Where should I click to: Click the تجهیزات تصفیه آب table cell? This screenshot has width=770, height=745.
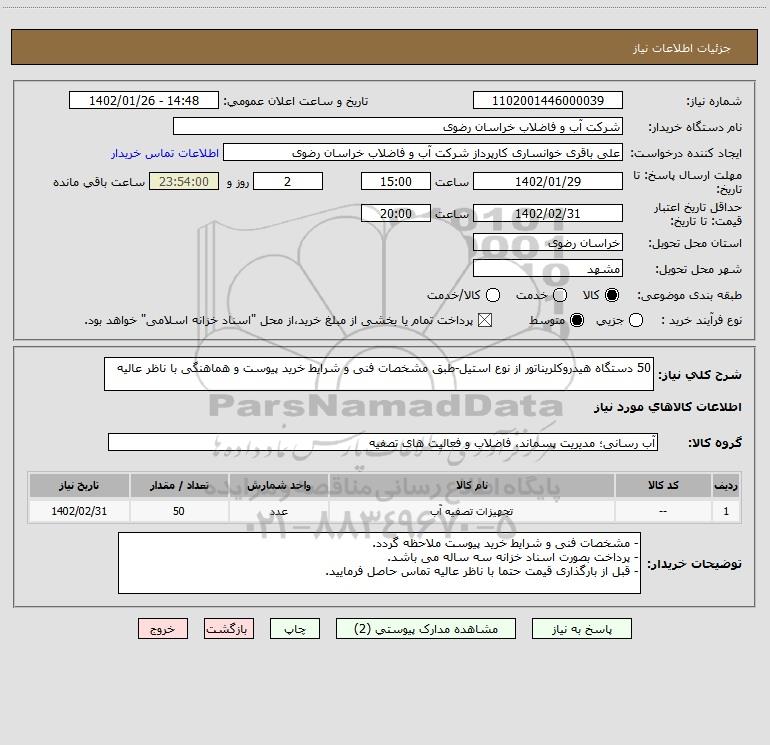coord(471,511)
